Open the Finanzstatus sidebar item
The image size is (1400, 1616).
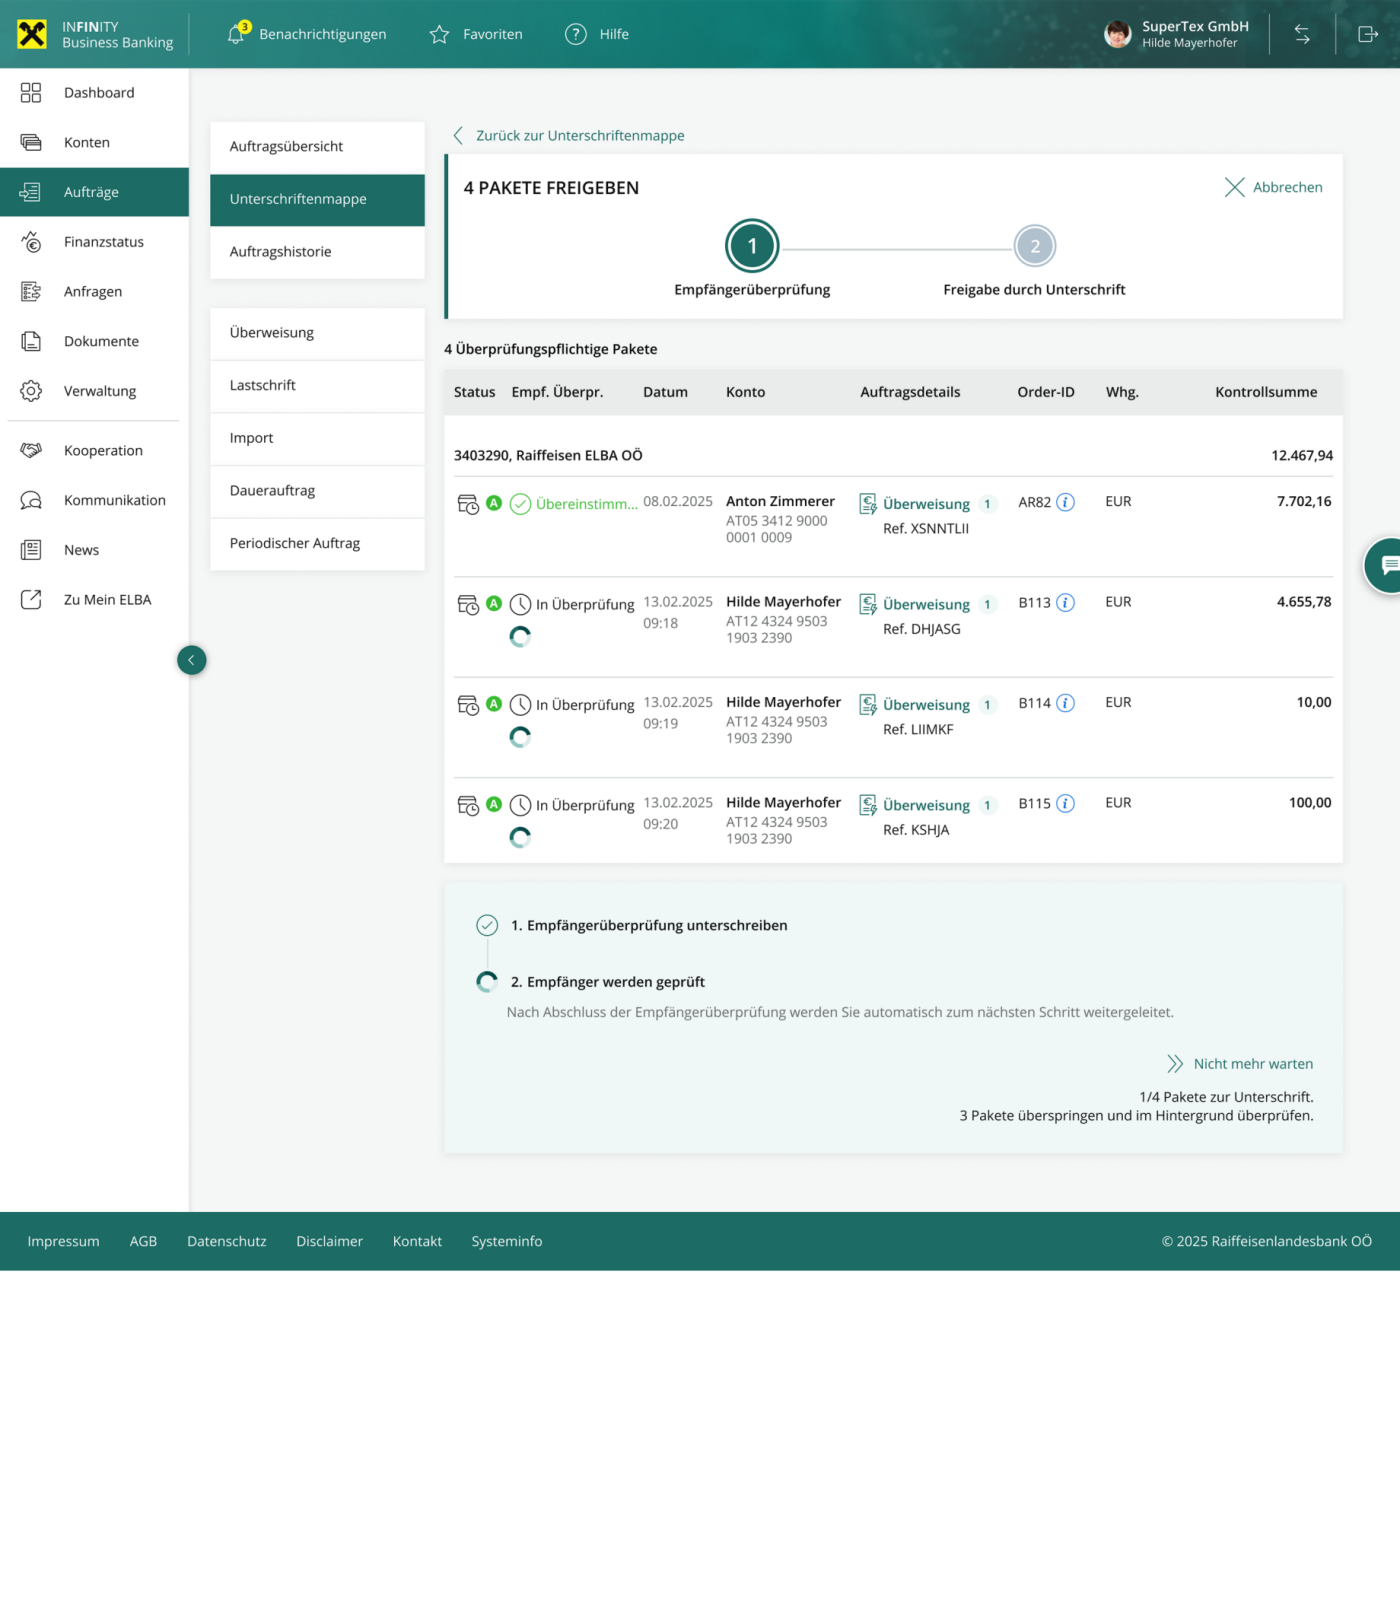point(103,242)
